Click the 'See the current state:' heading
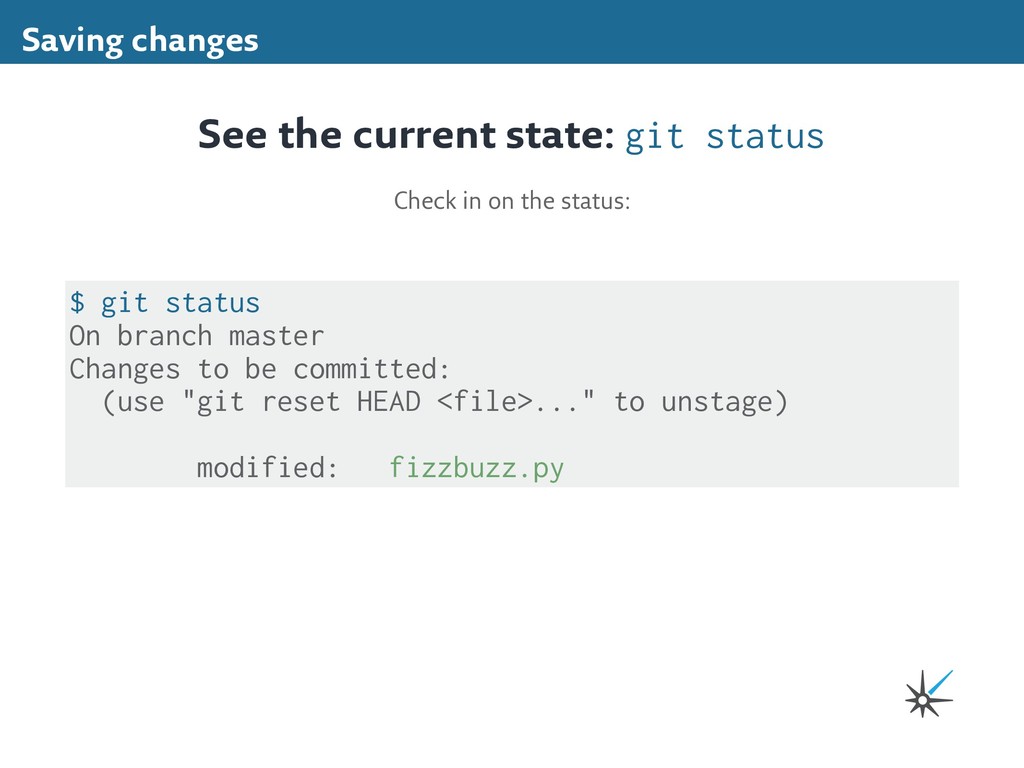1024x768 pixels. 406,135
